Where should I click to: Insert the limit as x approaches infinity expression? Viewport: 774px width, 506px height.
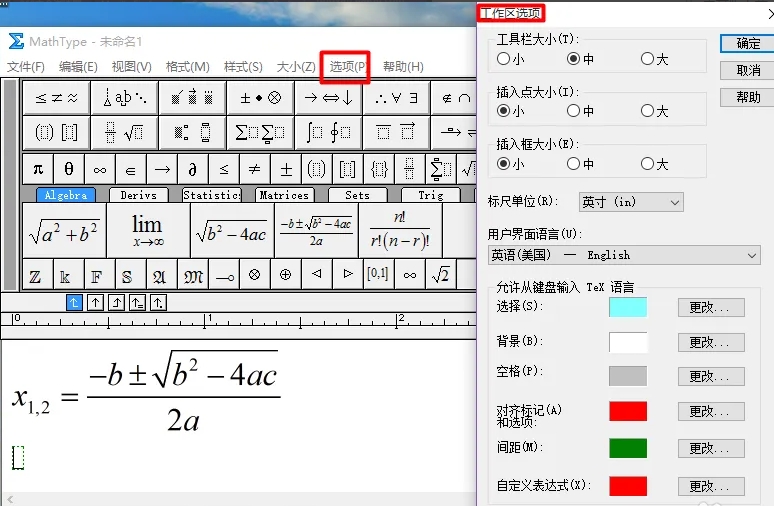coord(148,231)
